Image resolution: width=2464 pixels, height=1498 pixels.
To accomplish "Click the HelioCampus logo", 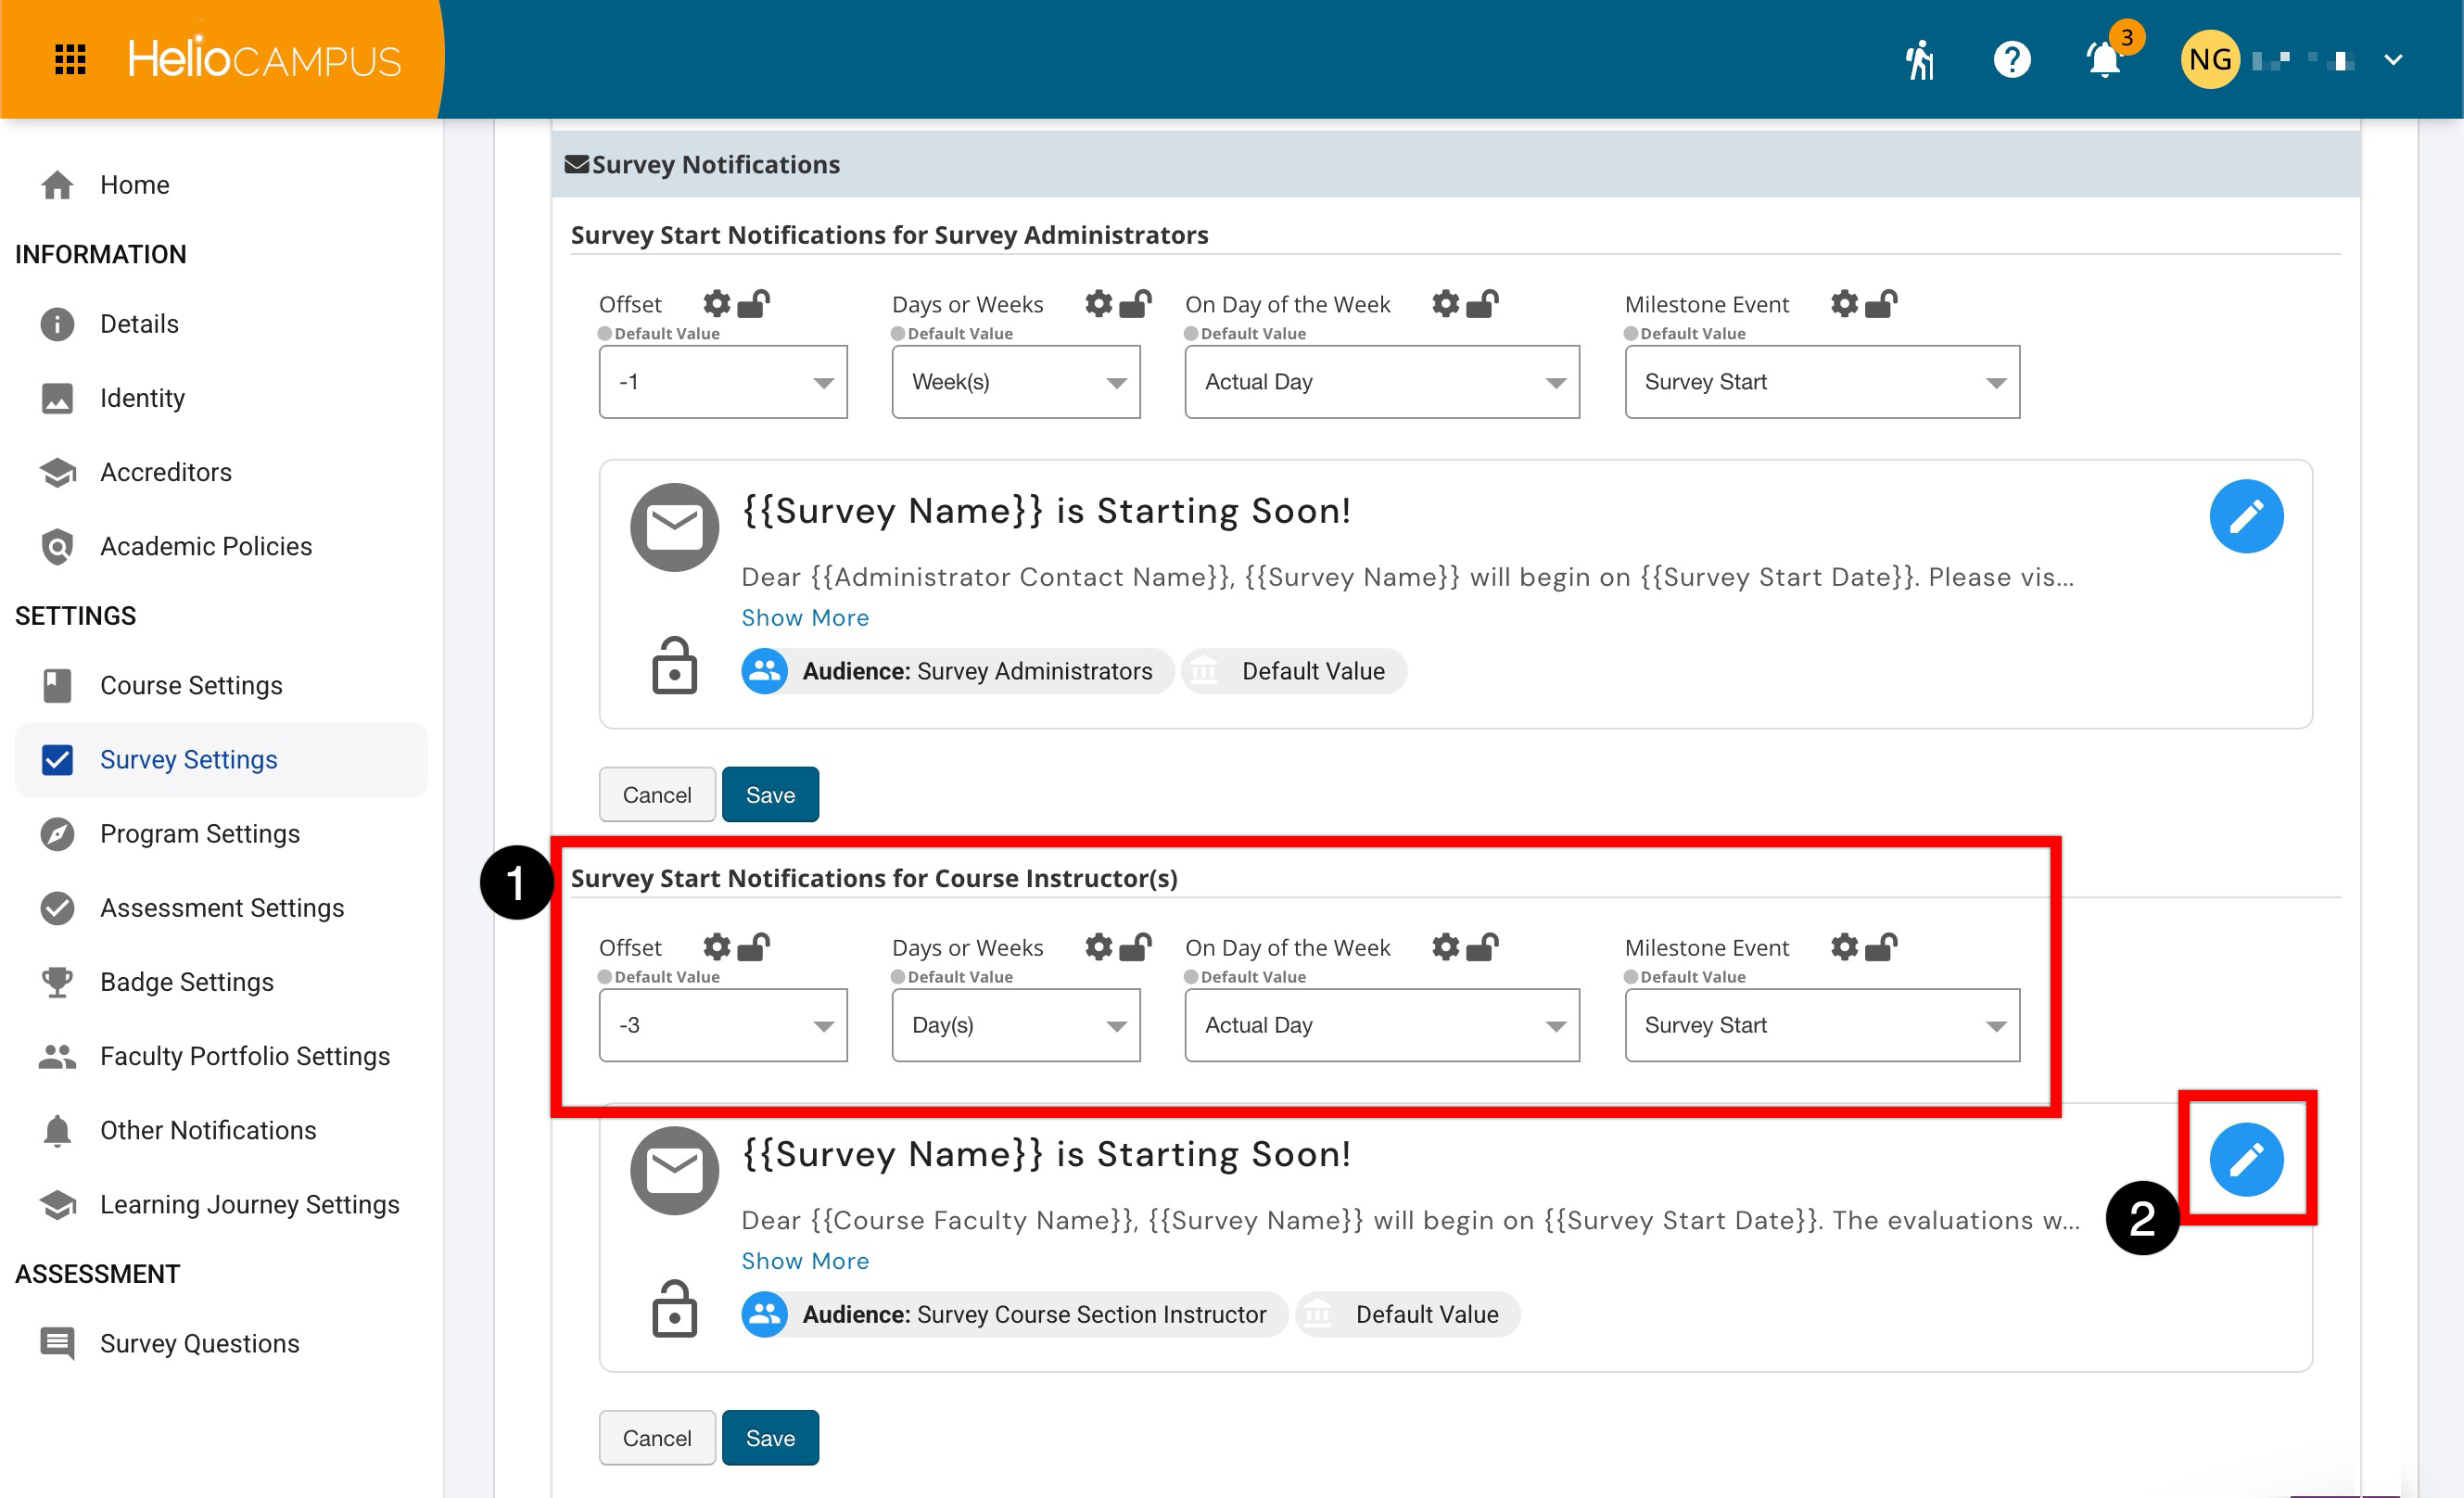I will coord(264,58).
